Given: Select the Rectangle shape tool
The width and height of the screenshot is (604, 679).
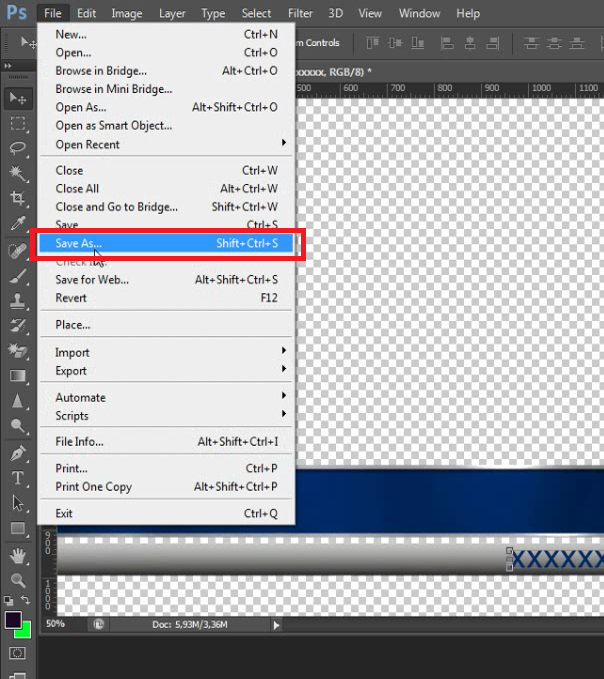Looking at the screenshot, I should point(18,528).
